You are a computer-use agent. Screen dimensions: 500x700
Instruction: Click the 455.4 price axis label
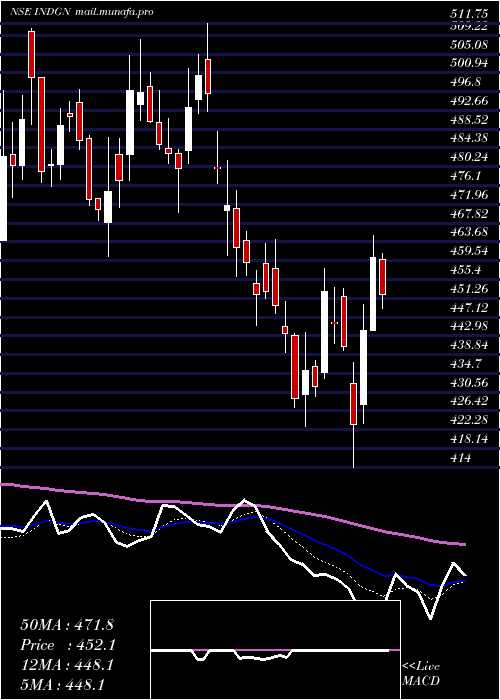tap(465, 269)
